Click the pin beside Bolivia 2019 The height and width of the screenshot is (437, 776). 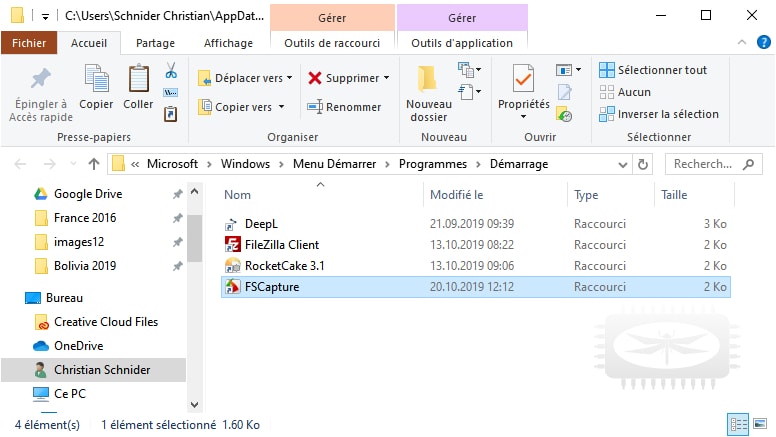tap(177, 266)
